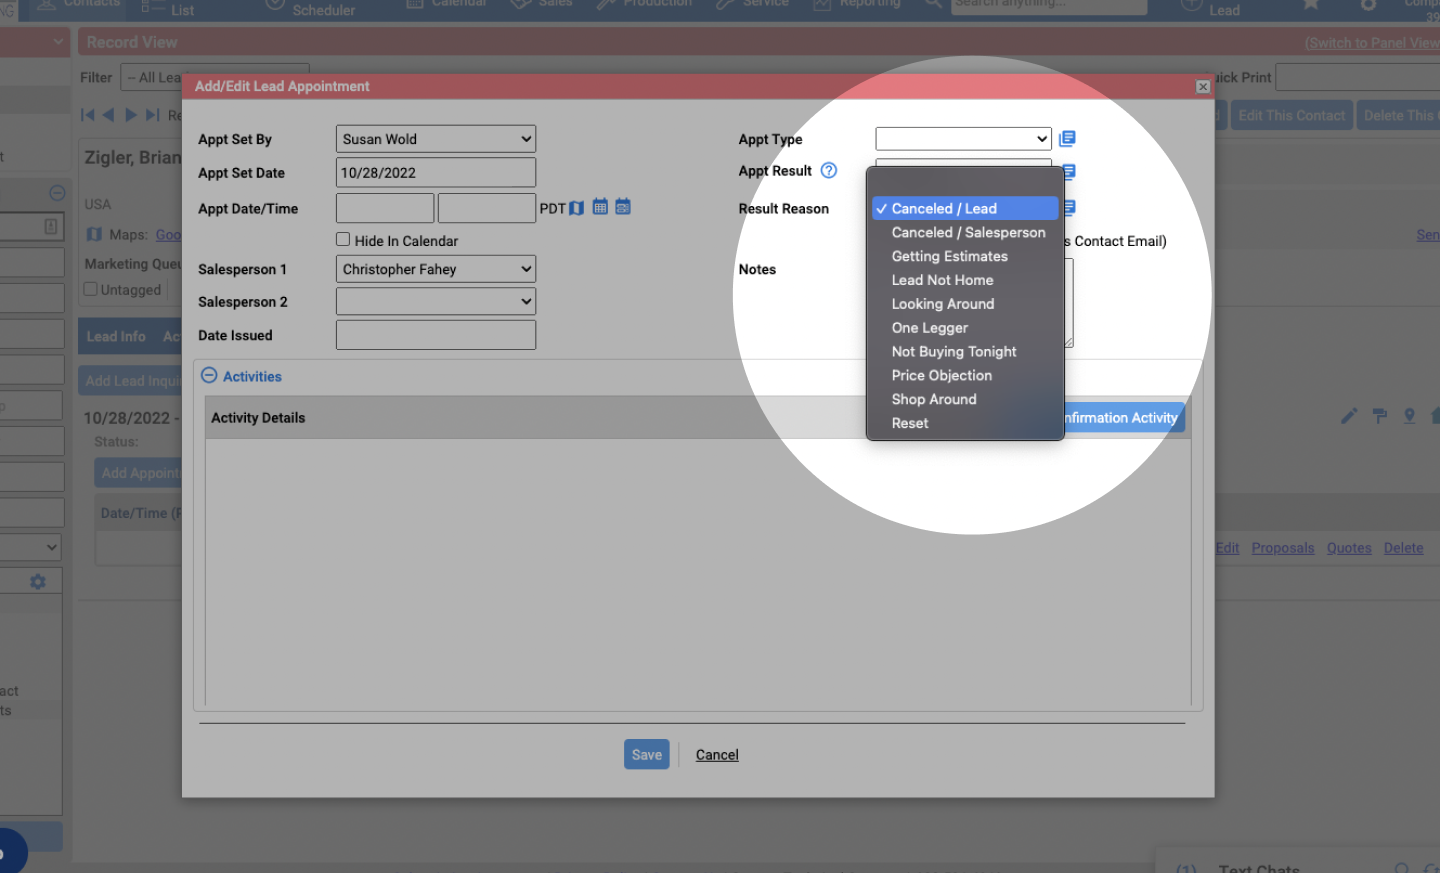Click the list-edit icon next to Appt Type
This screenshot has width=1440, height=873.
click(x=1067, y=138)
